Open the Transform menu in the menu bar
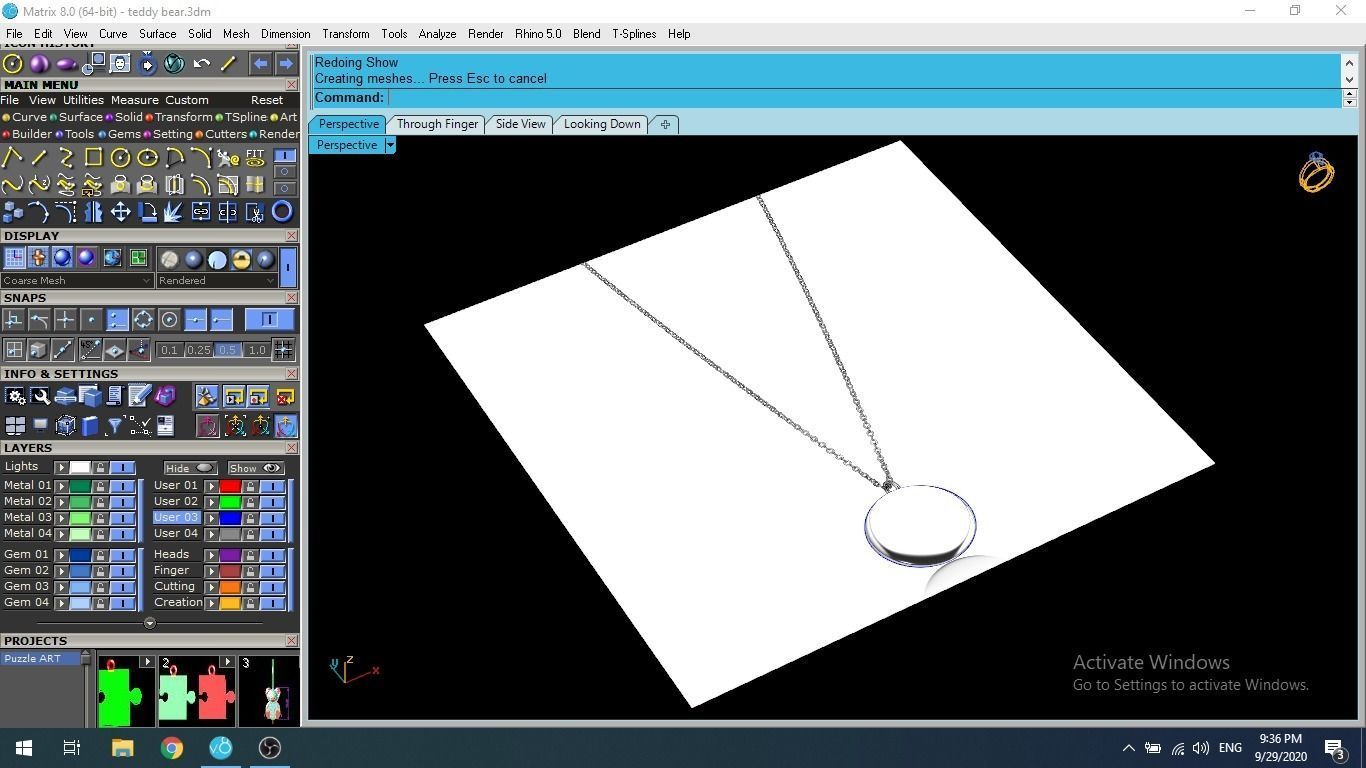Image resolution: width=1366 pixels, height=768 pixels. tap(346, 34)
